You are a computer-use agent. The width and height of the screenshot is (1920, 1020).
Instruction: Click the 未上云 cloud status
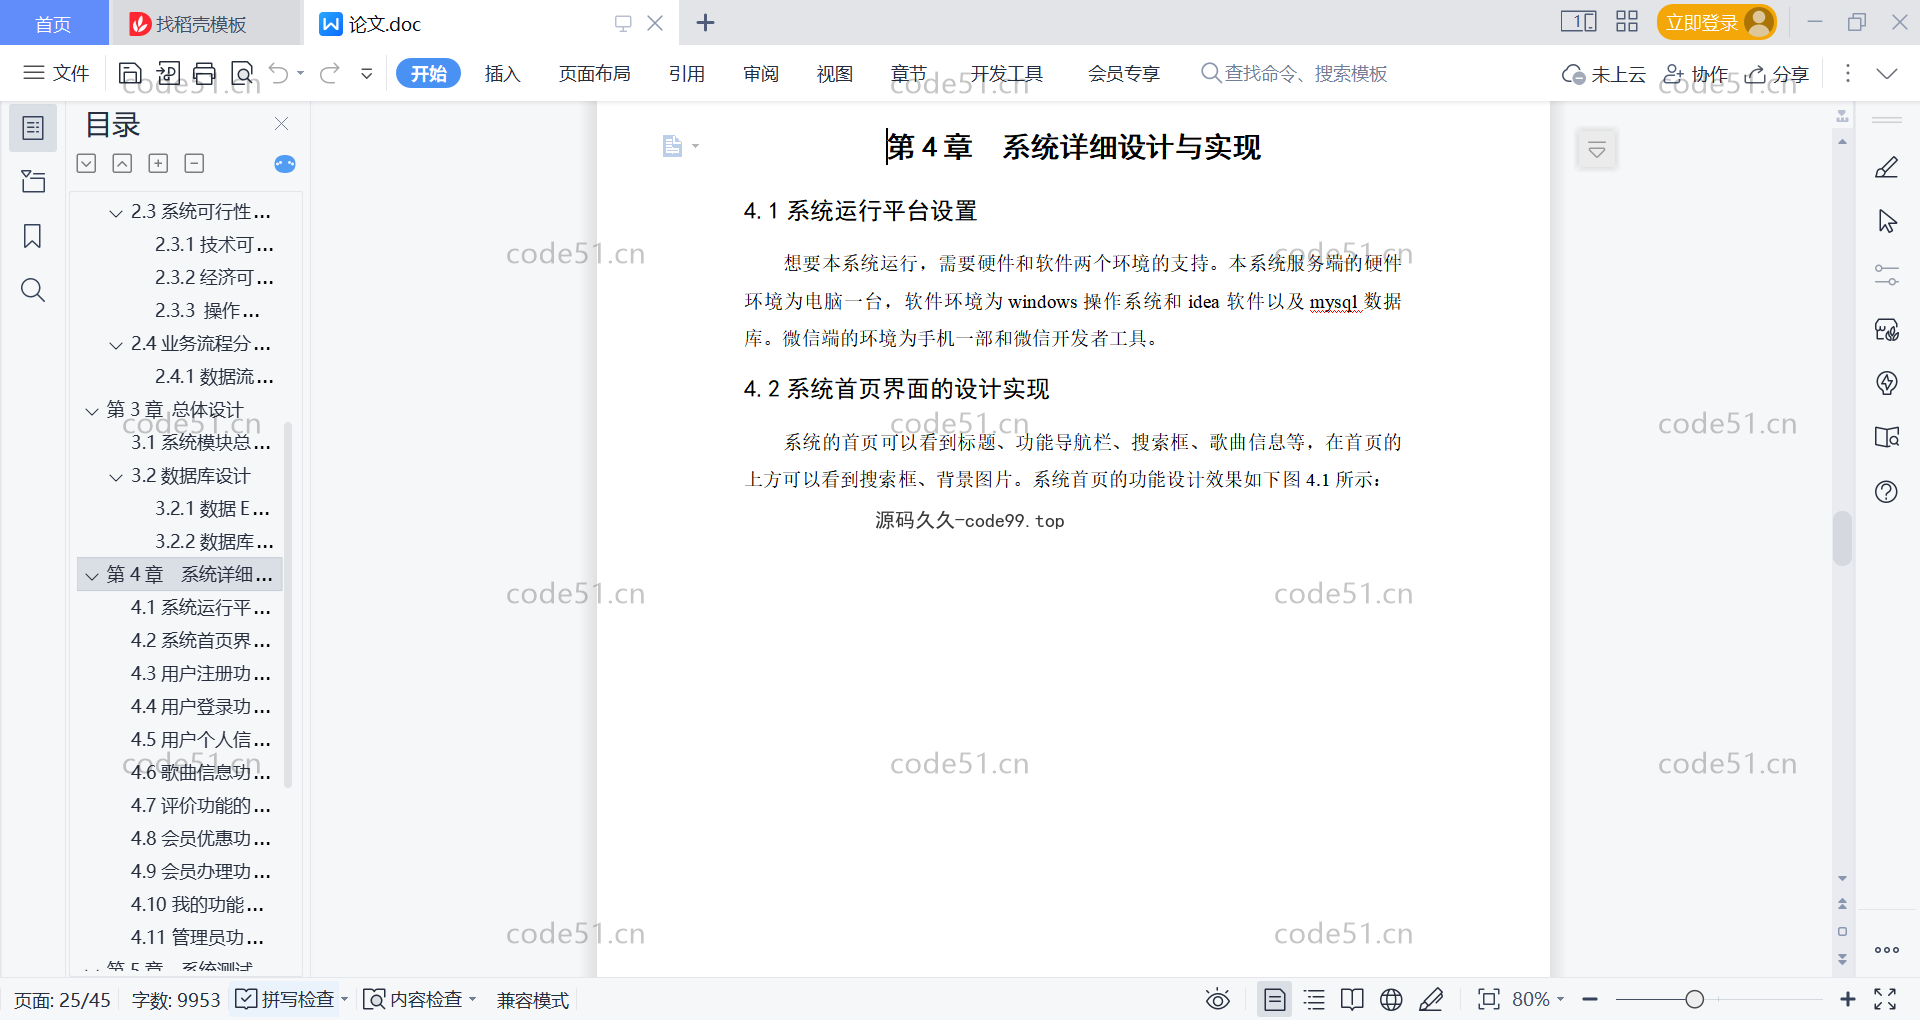(x=1604, y=74)
